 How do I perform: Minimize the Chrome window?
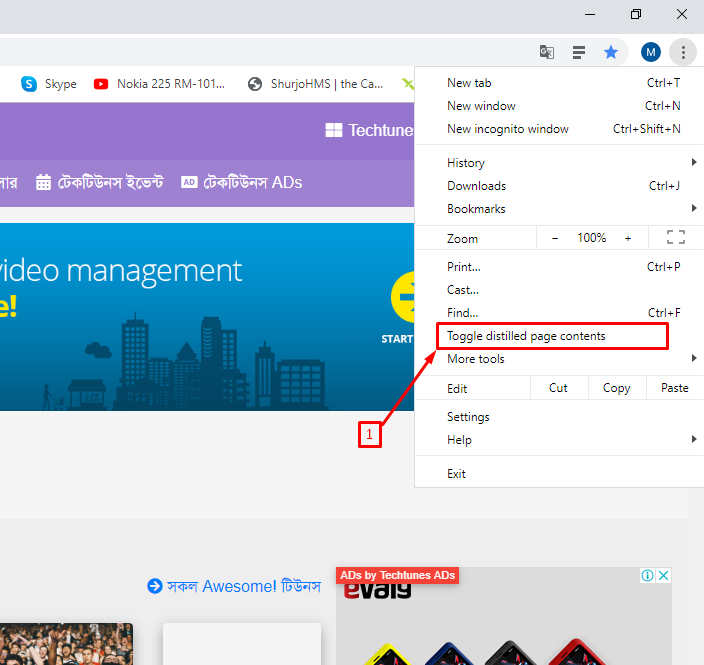point(590,14)
